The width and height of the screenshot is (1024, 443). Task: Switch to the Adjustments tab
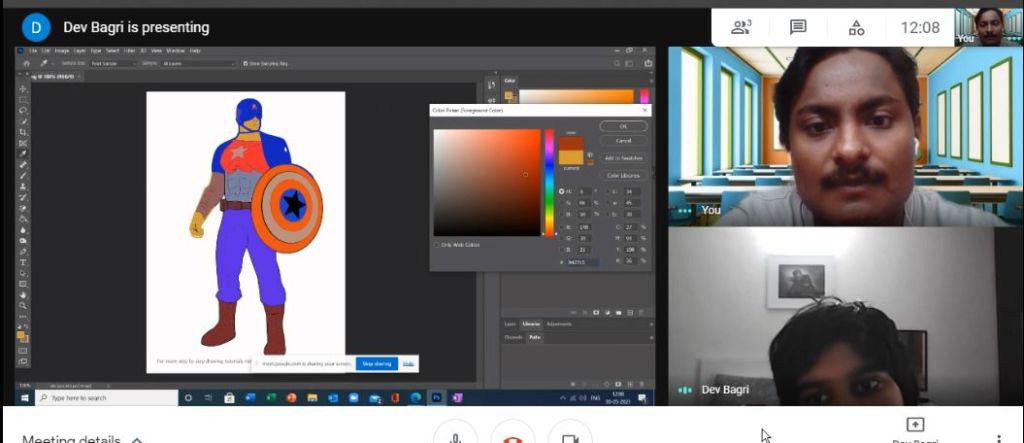[x=558, y=324]
